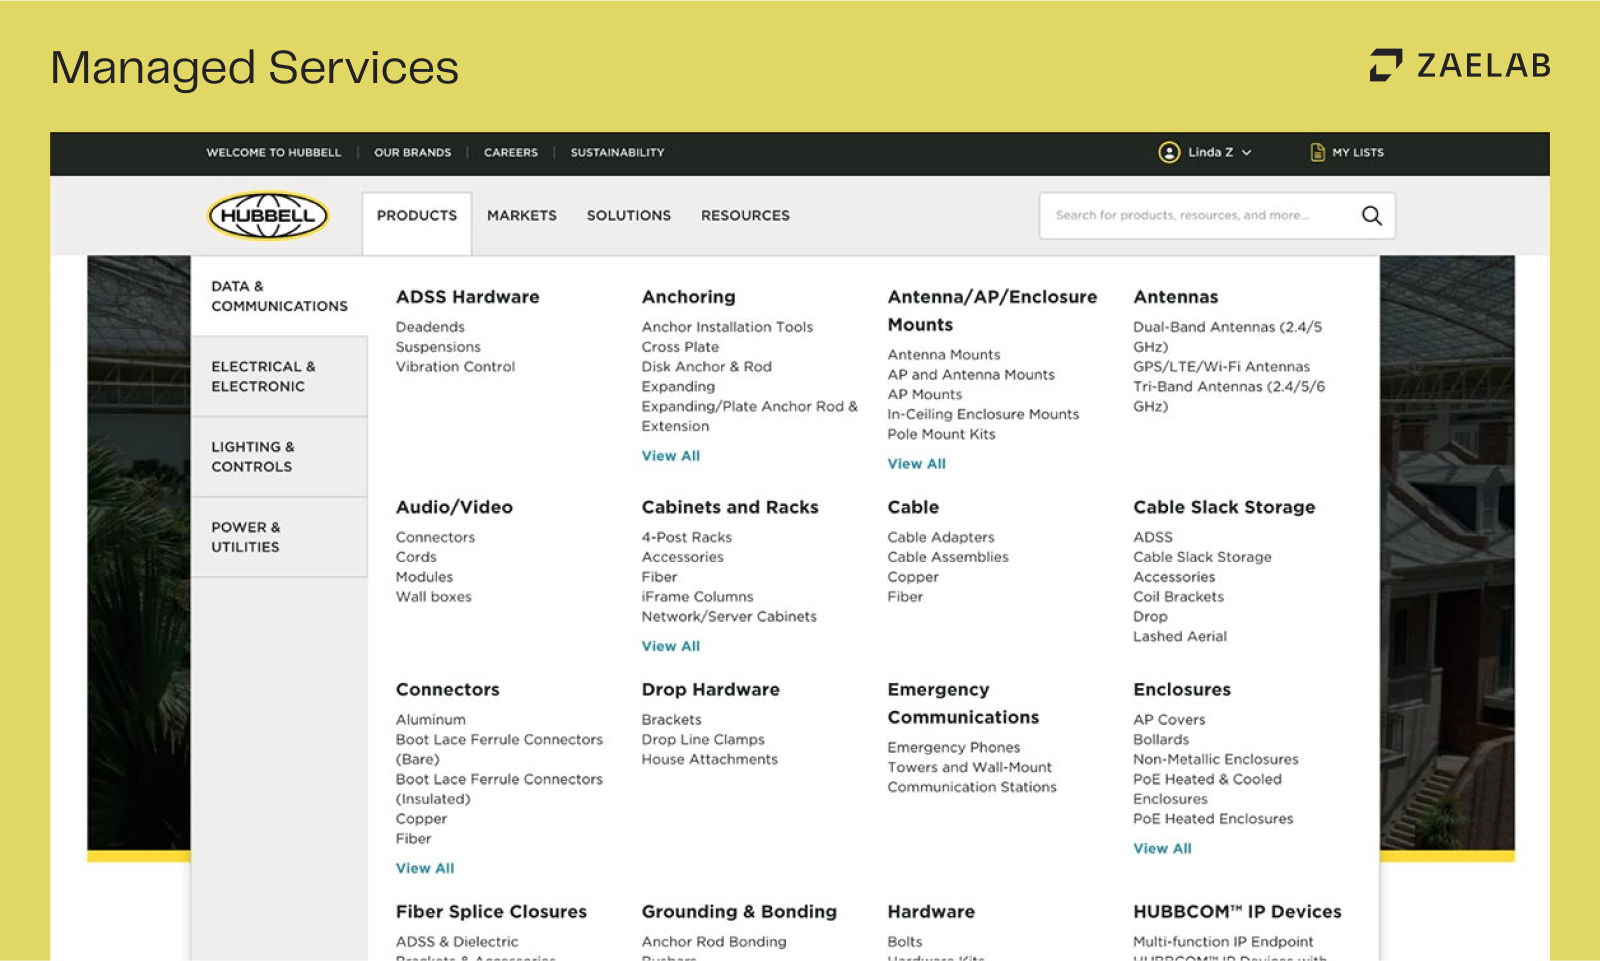The height and width of the screenshot is (961, 1600).
Task: Select Electrical & Electronic category
Action: tap(279, 377)
